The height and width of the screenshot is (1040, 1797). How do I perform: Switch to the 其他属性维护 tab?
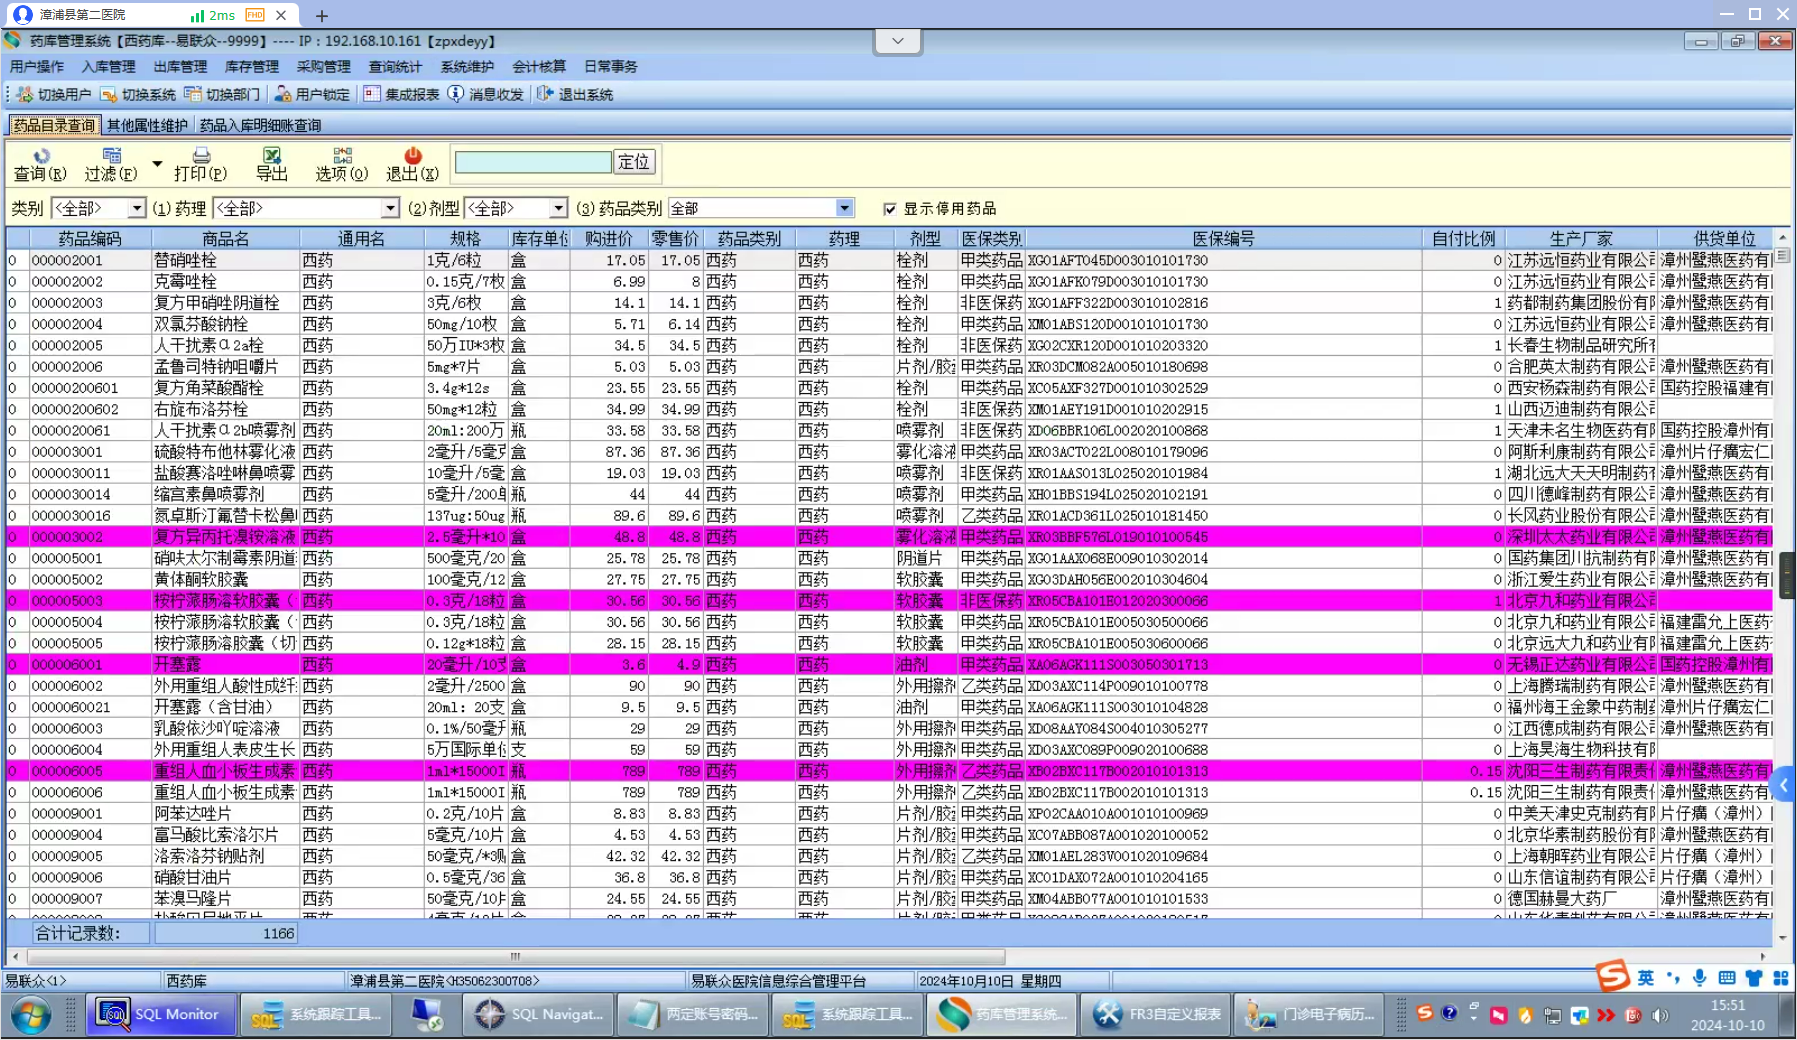147,125
